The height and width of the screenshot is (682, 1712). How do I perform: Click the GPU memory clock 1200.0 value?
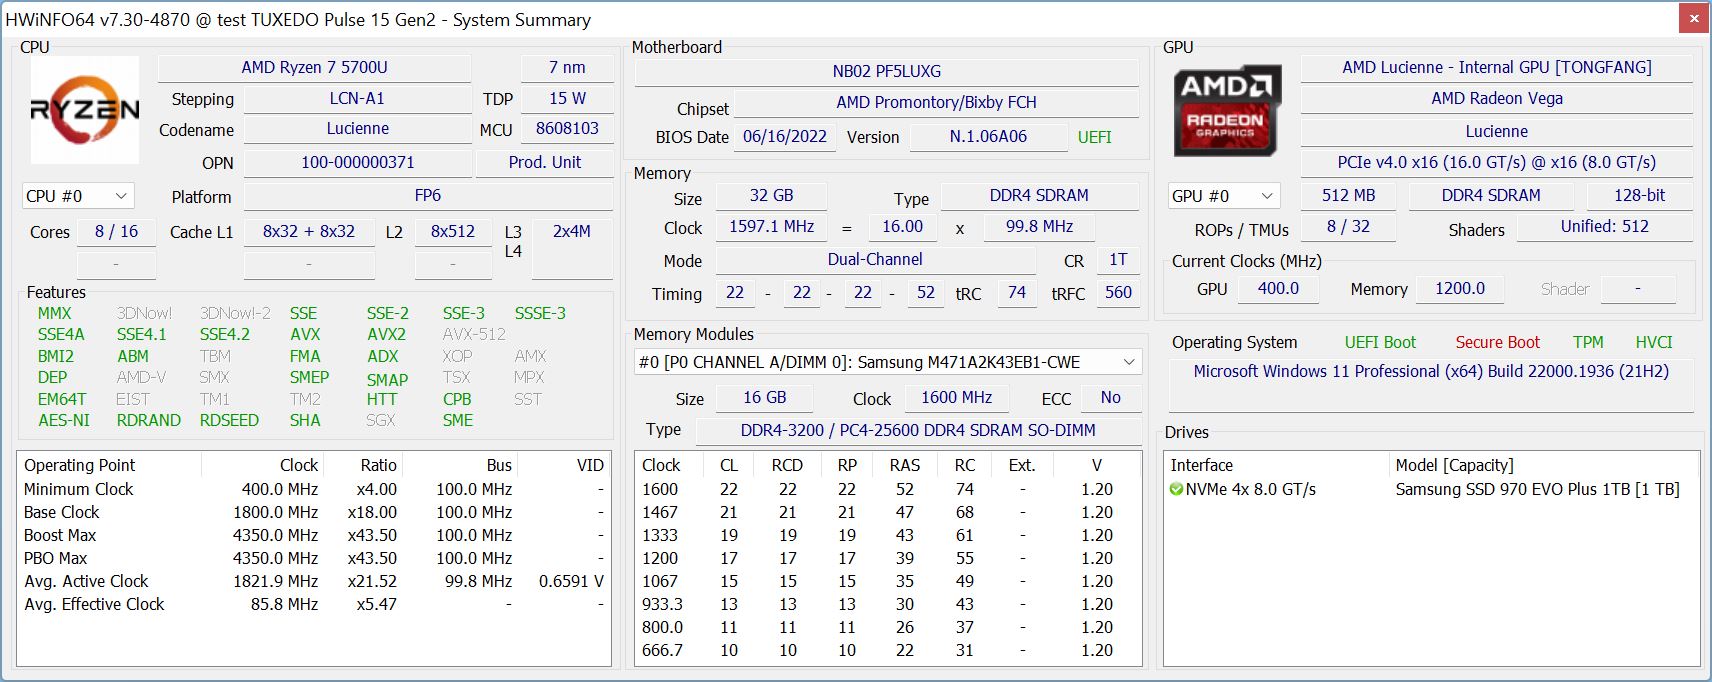pos(1460,289)
